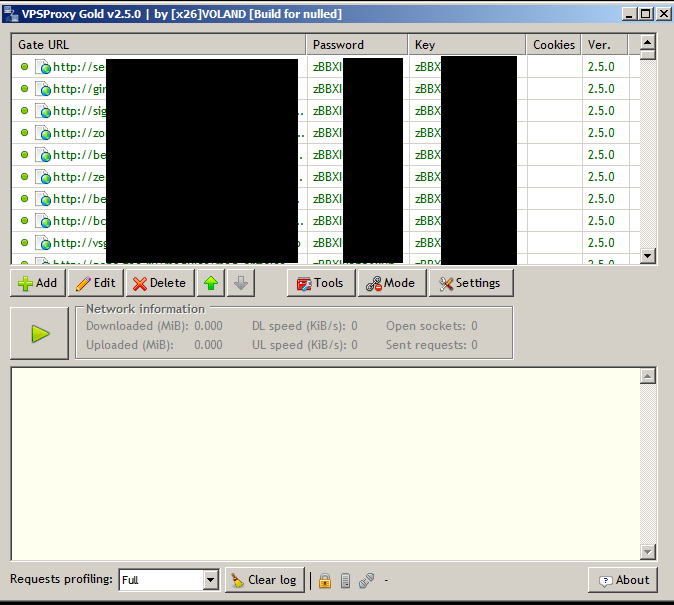
Task: Sort by Key column header
Action: 467,45
